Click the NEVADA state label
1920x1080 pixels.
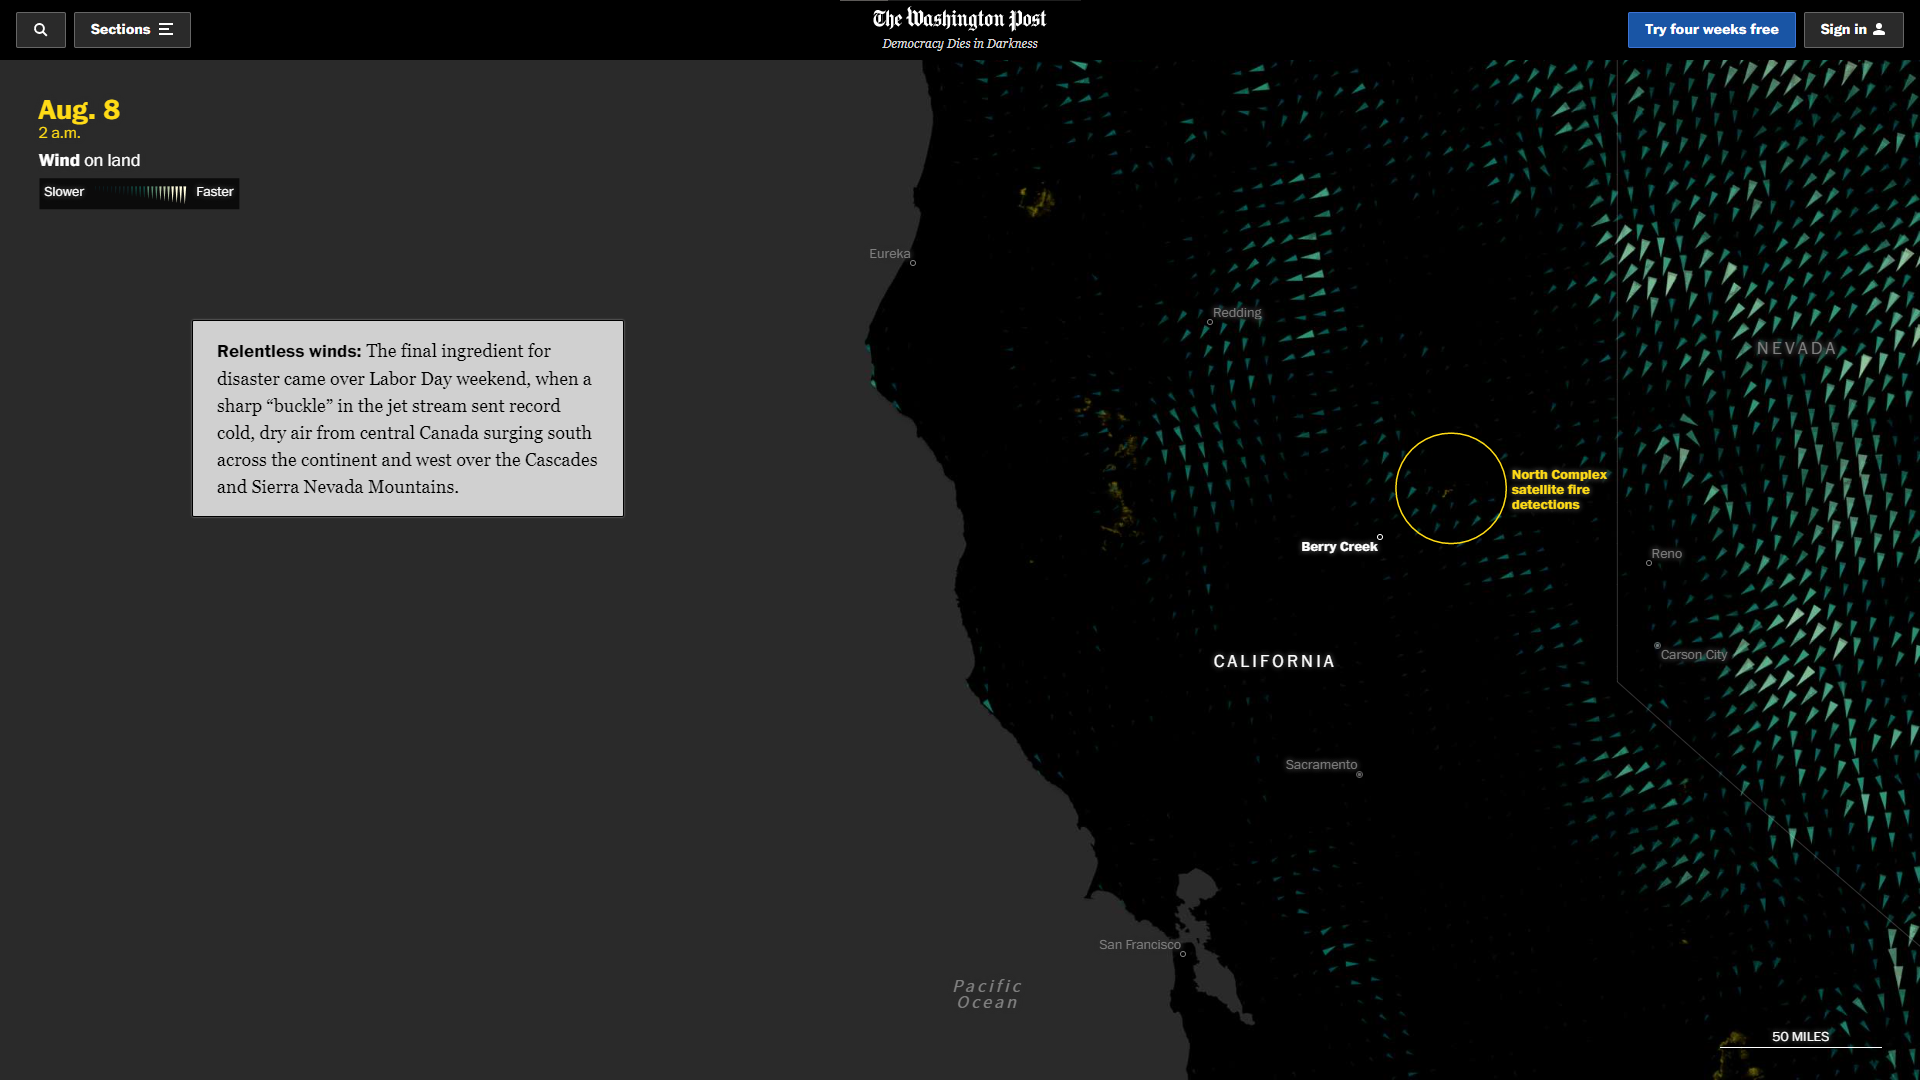1796,348
